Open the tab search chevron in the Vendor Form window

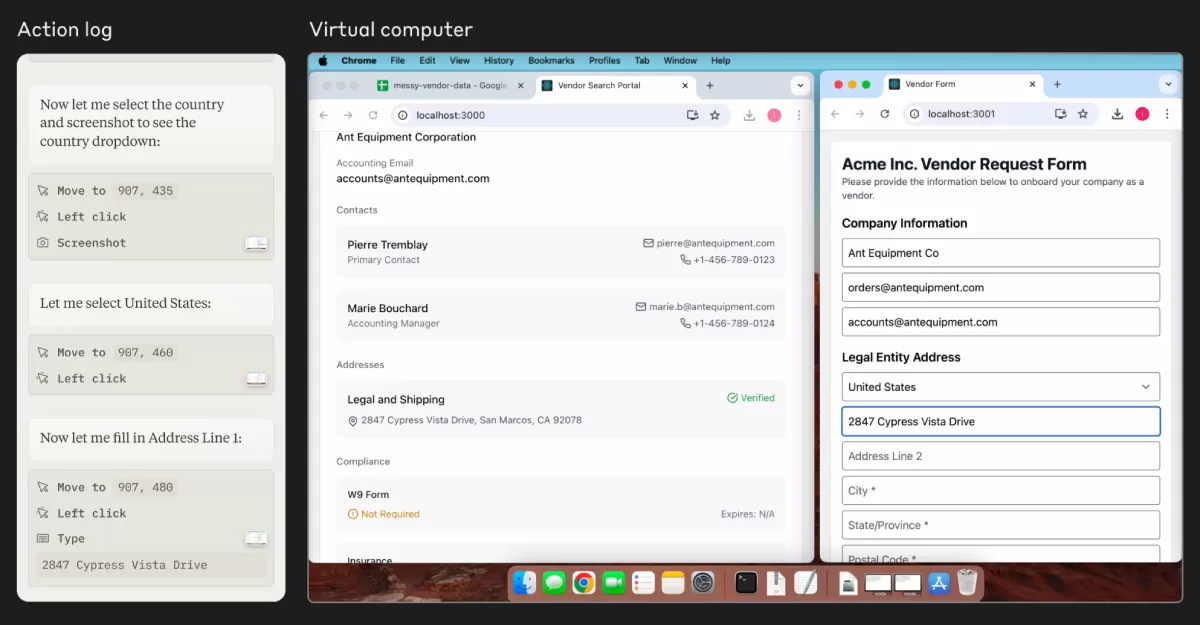1168,84
